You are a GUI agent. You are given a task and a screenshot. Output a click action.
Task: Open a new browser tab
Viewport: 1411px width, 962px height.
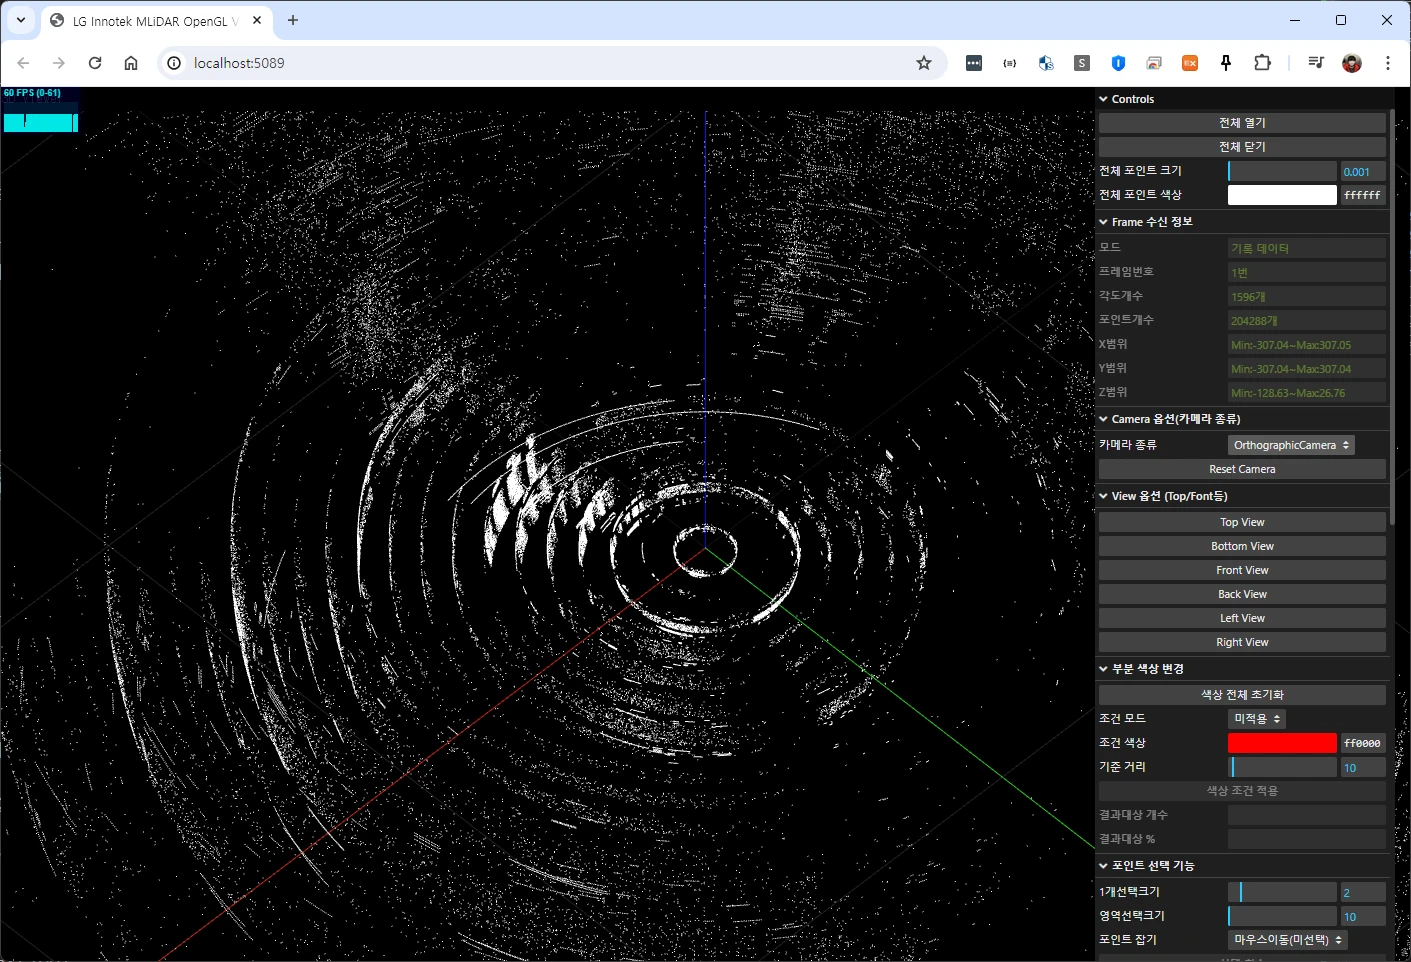pyautogui.click(x=293, y=20)
